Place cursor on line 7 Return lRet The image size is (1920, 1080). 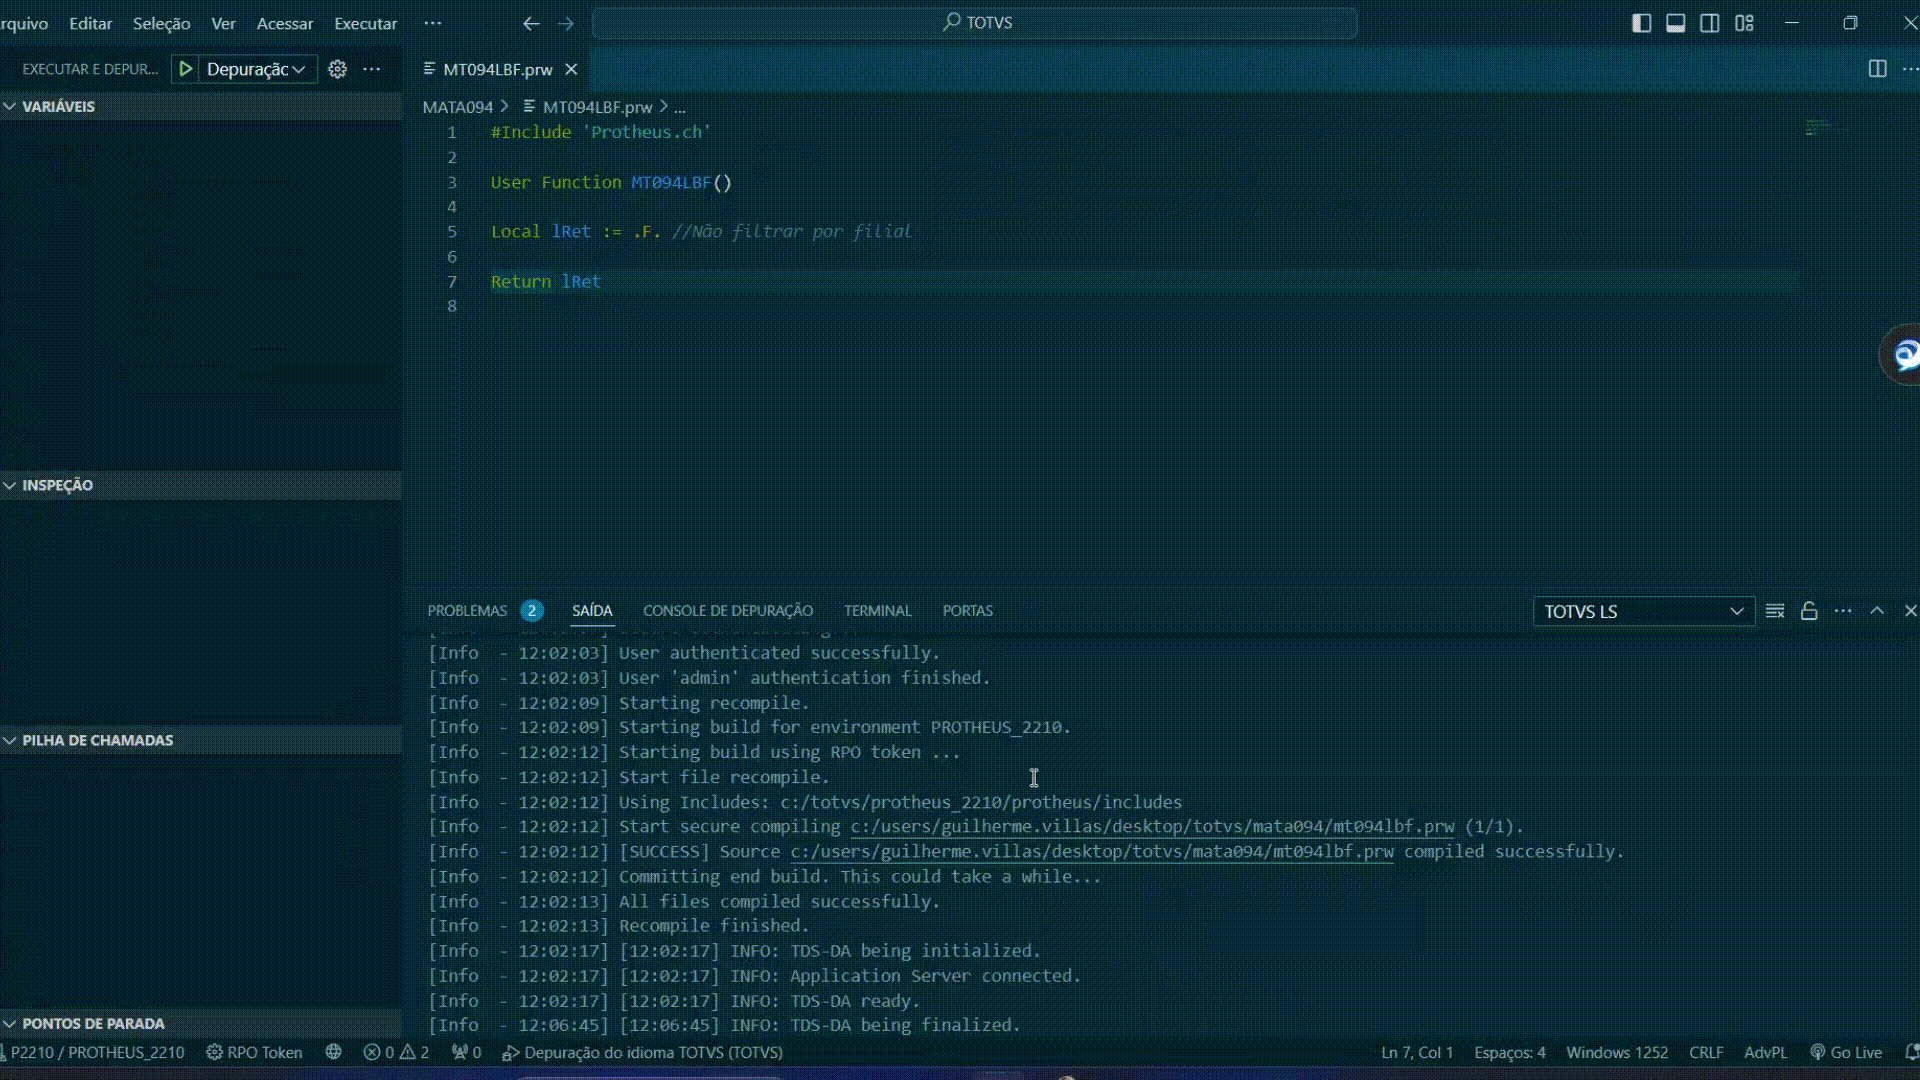pos(546,282)
